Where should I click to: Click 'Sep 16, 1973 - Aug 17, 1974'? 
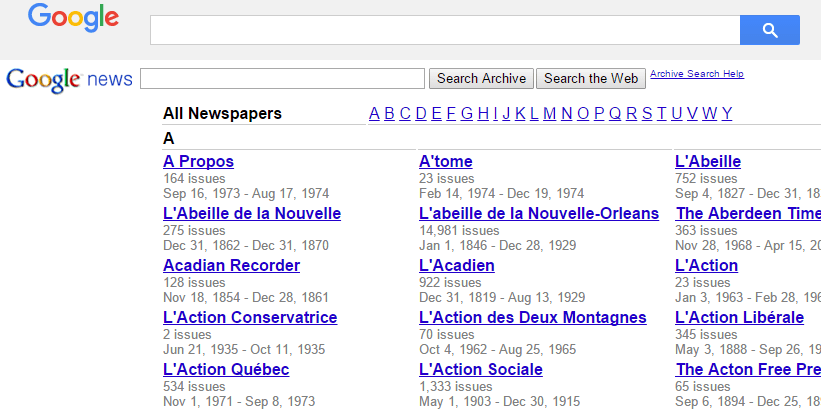click(x=246, y=194)
